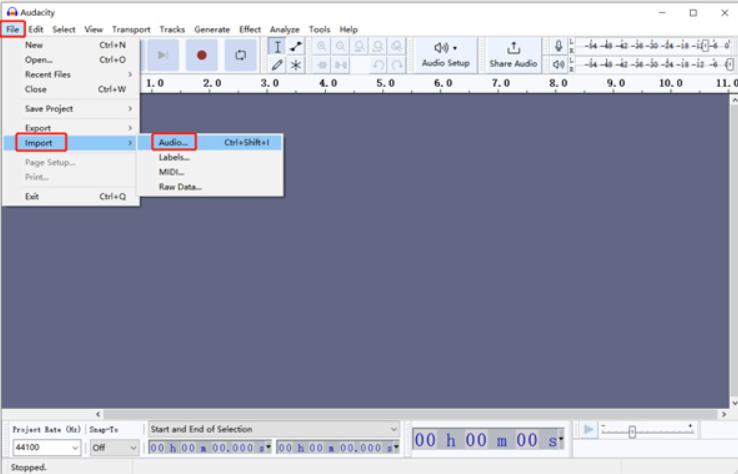
Task: Click the Skip to End button
Action: [x=163, y=55]
